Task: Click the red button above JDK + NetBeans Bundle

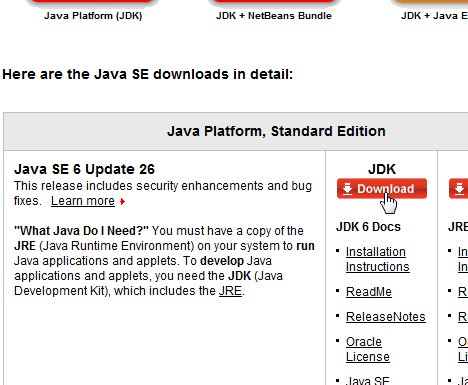Action: (x=273, y=2)
